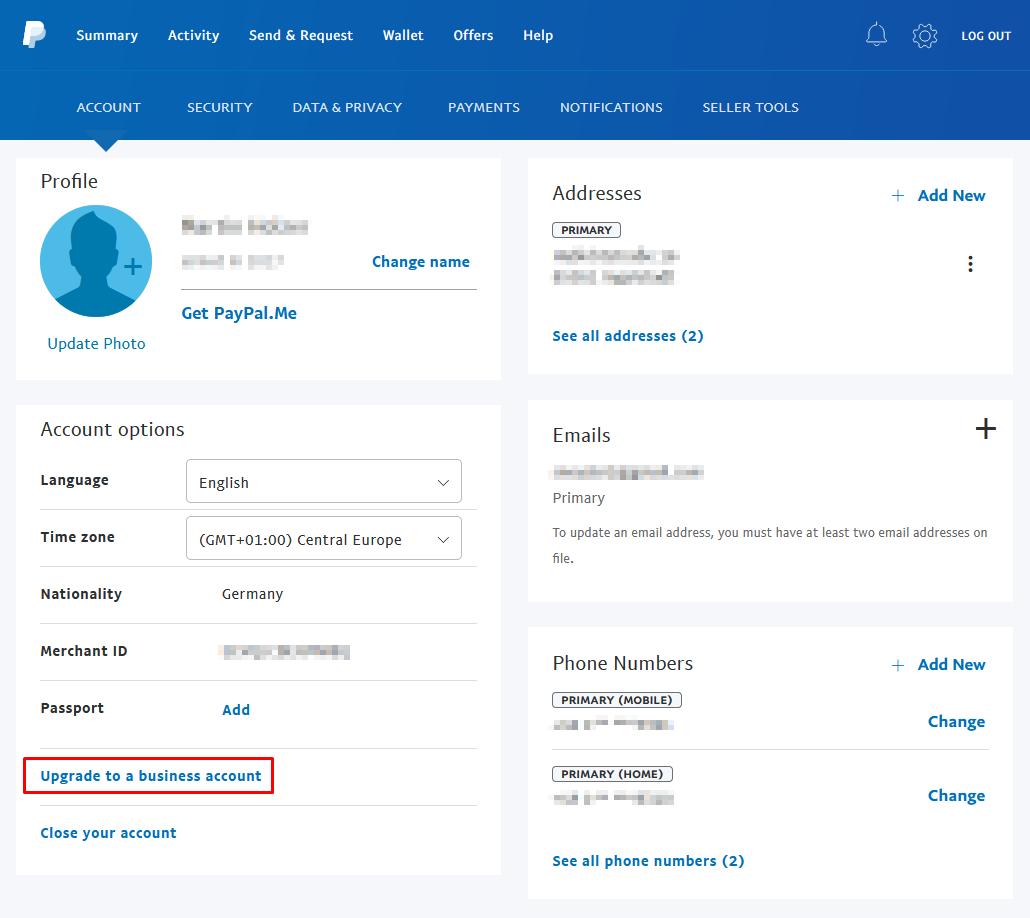Click LOG OUT

click(986, 36)
